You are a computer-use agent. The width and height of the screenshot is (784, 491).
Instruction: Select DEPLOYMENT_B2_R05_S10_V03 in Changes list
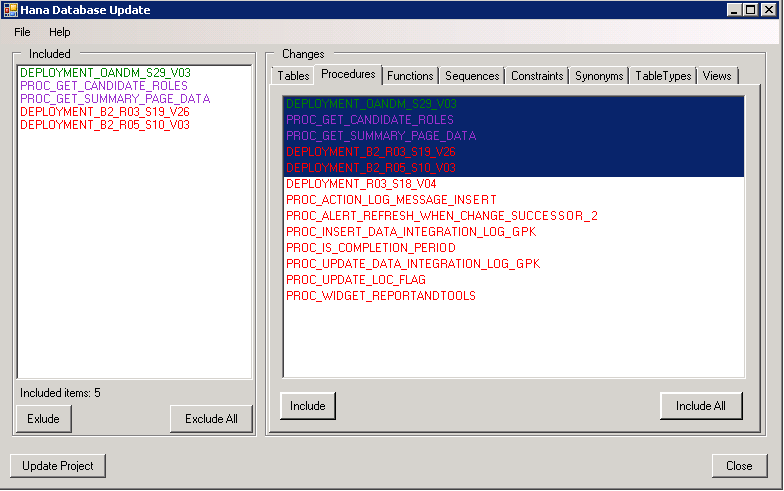click(x=514, y=168)
